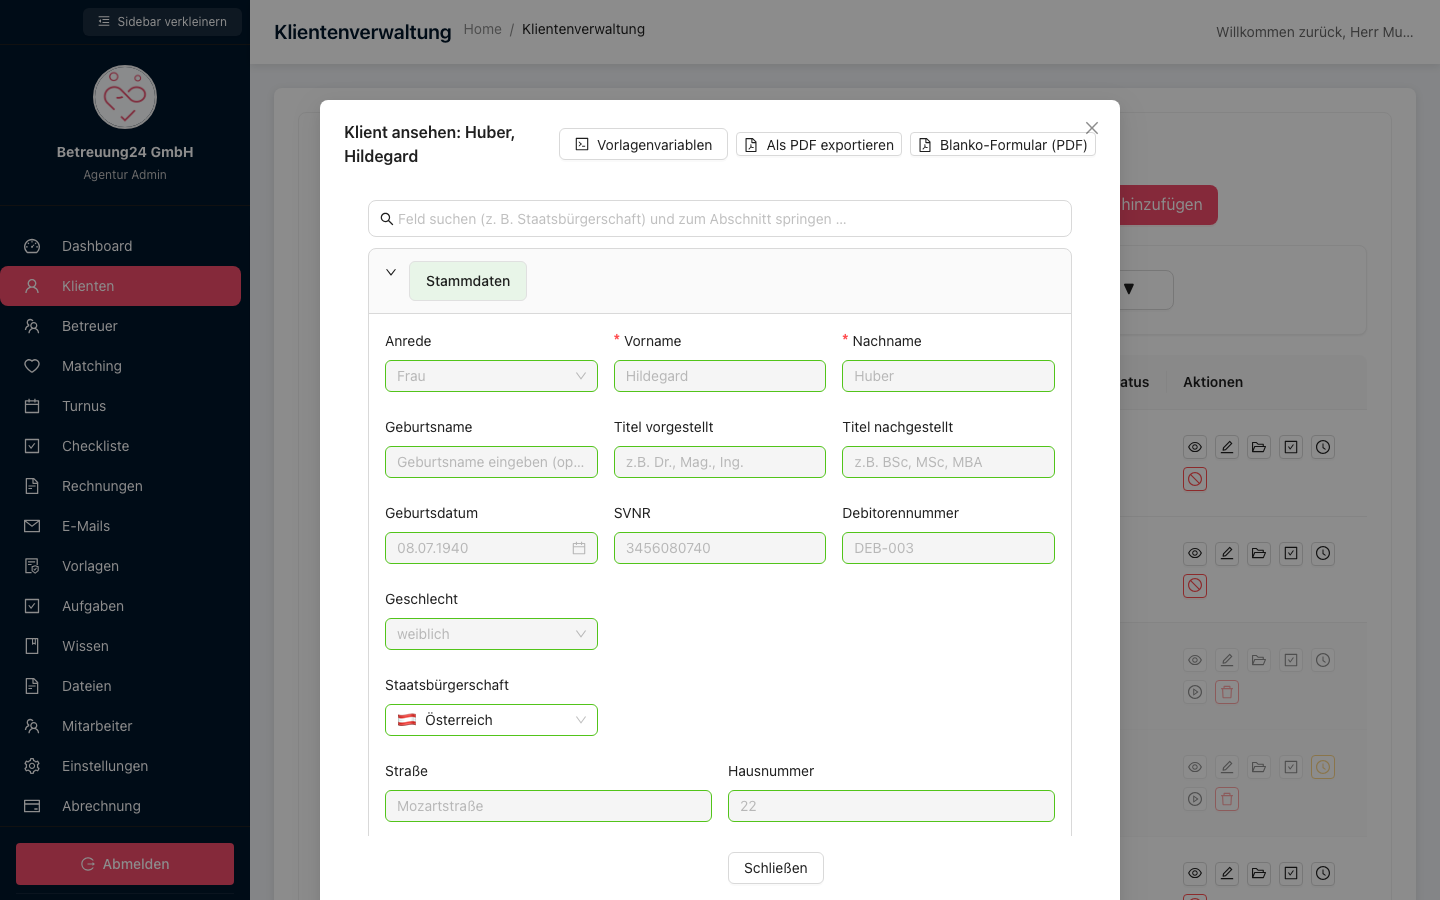
Task: Click the faded eye icon in third client row
Action: coord(1195,660)
